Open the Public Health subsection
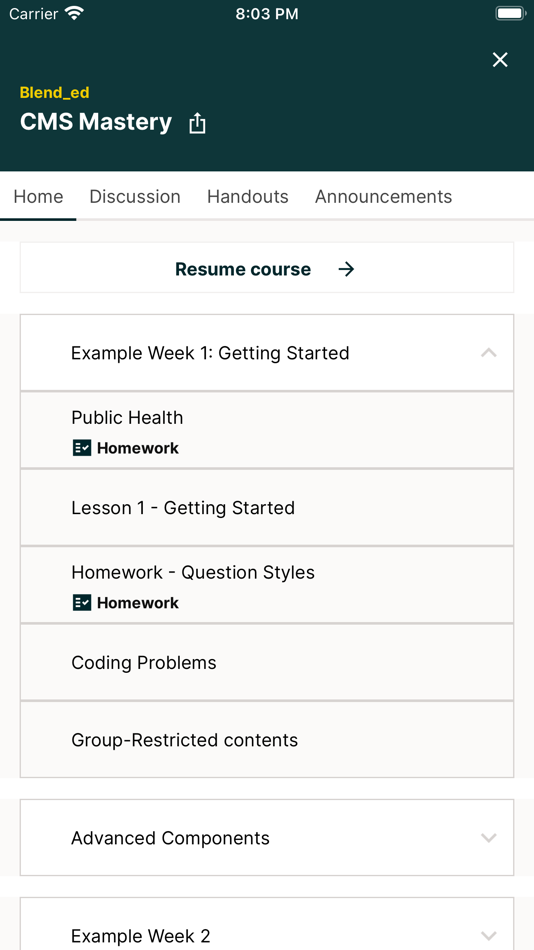534x950 pixels. 267,430
